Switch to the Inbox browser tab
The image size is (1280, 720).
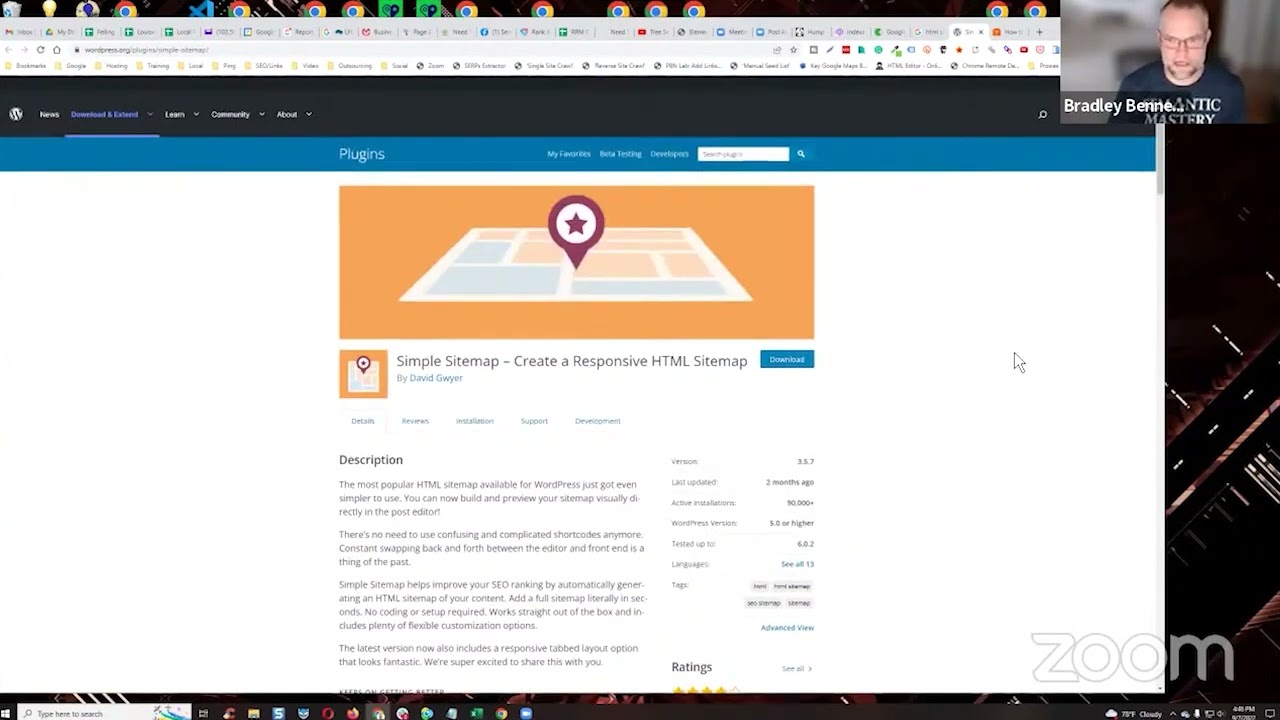click(20, 32)
